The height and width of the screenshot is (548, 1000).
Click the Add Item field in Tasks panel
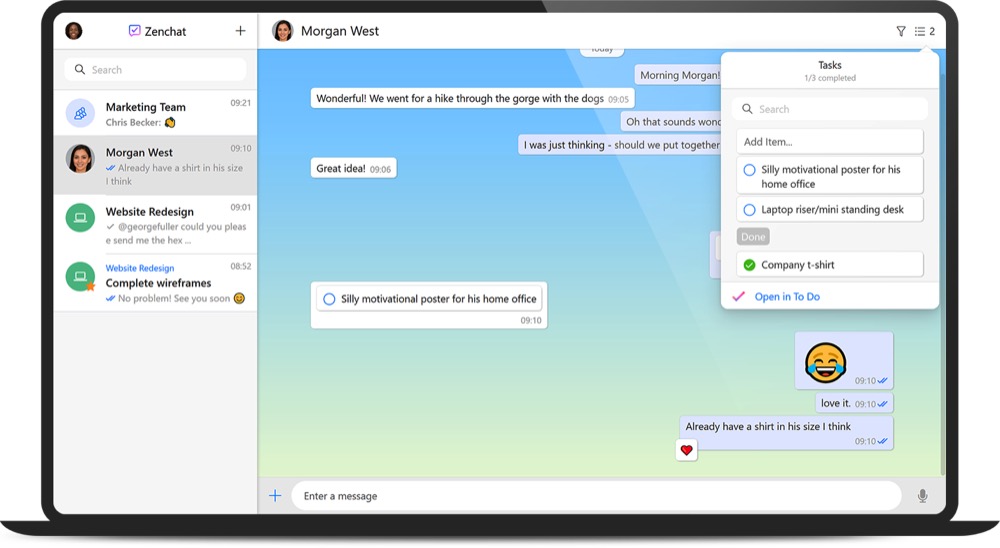point(829,142)
